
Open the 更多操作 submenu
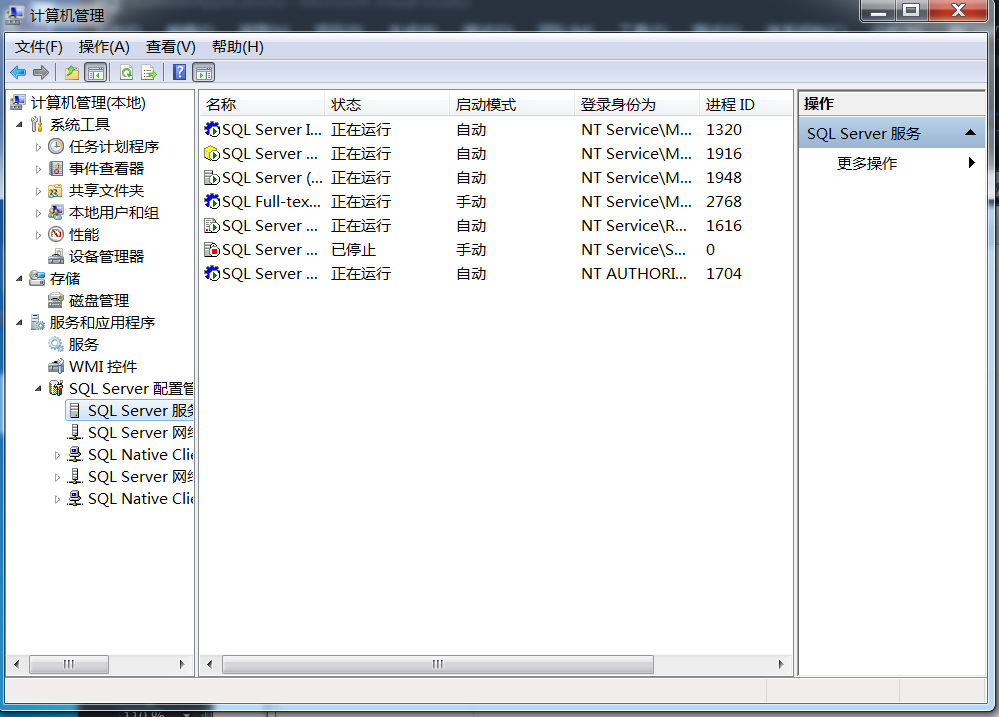[x=892, y=164]
